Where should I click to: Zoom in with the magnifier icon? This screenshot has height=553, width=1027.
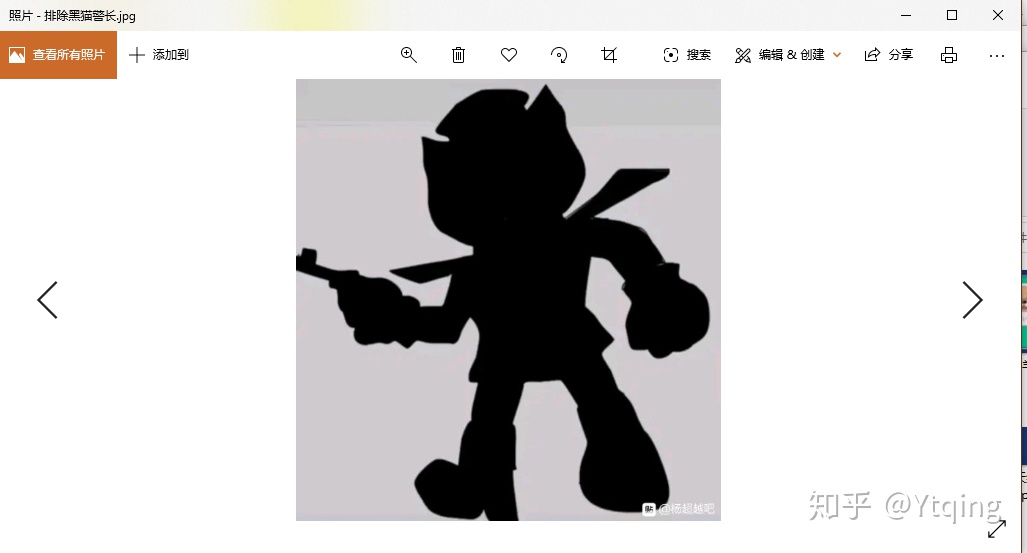pyautogui.click(x=409, y=55)
